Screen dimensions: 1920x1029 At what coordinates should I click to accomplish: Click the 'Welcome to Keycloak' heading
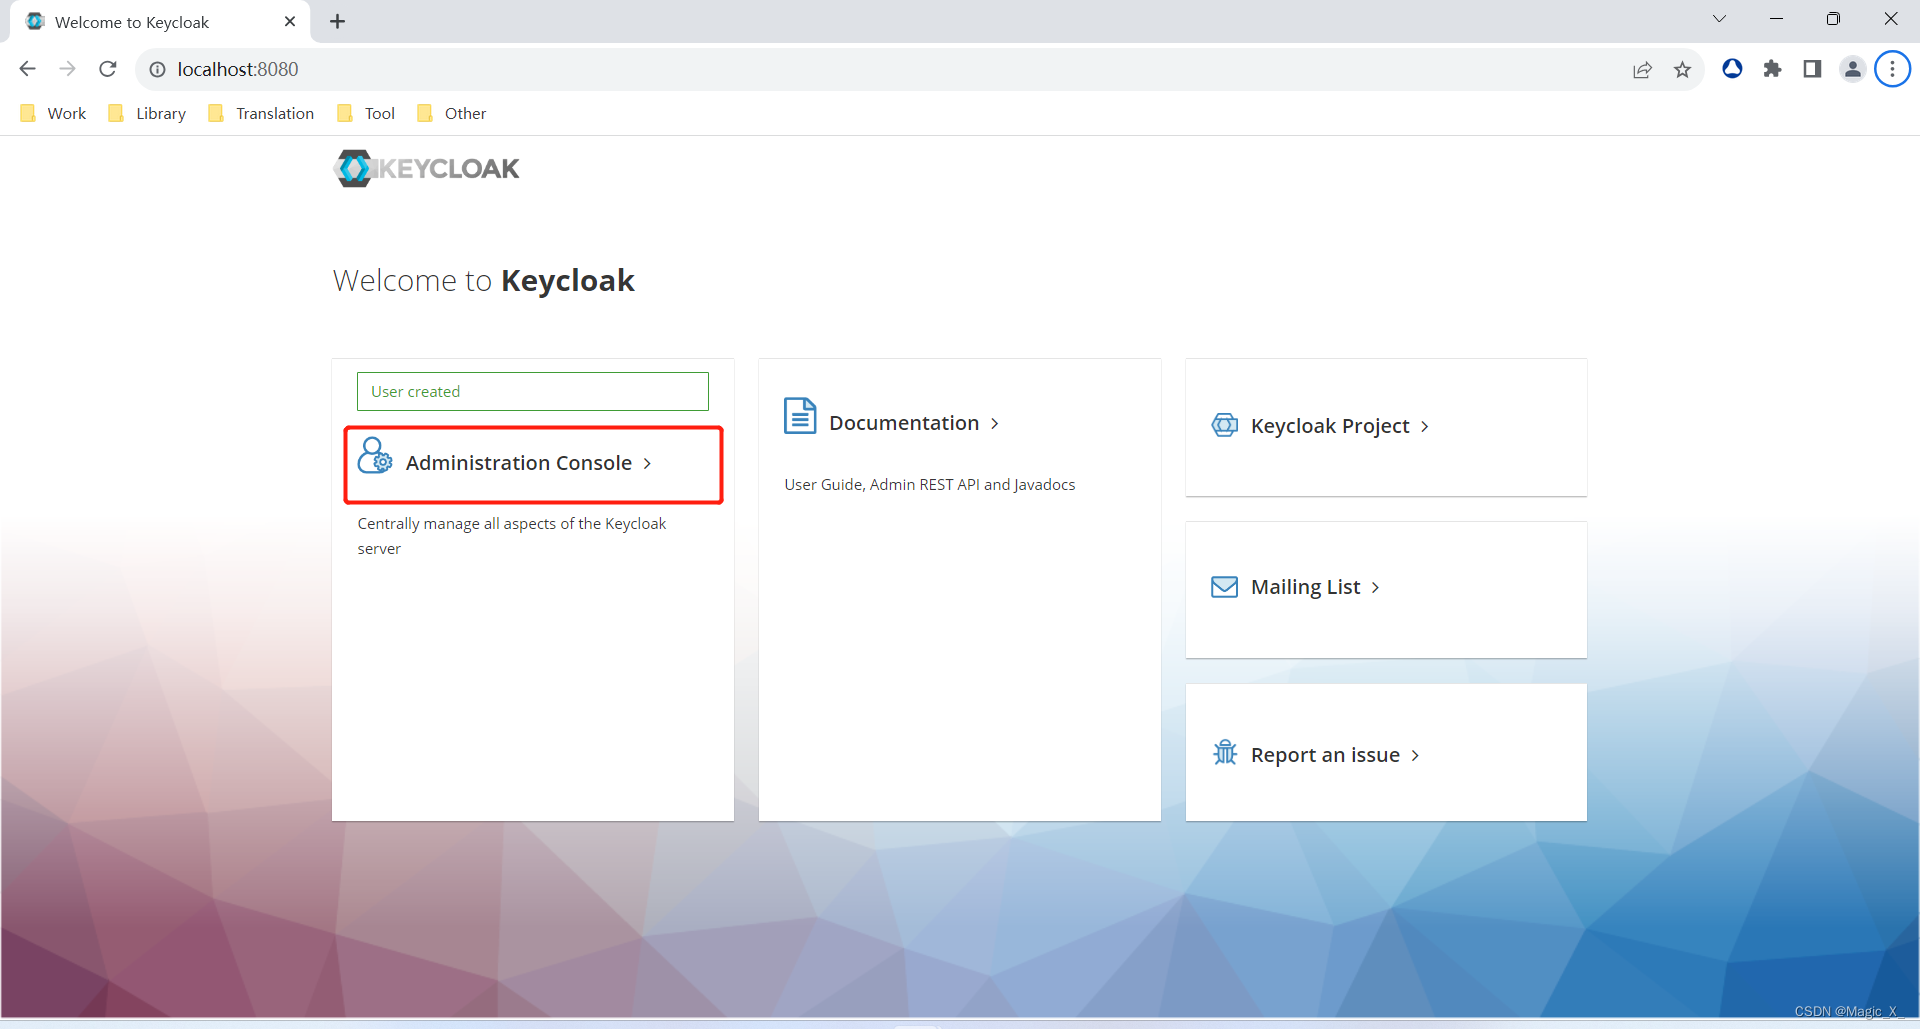(484, 281)
